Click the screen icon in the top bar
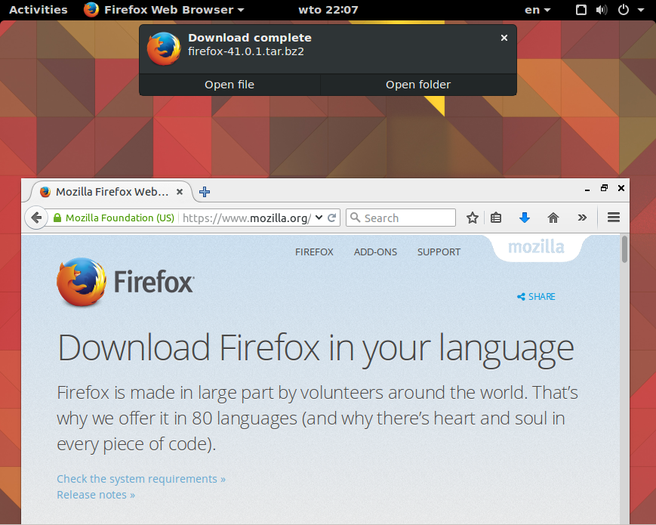The height and width of the screenshot is (525, 656). coord(581,10)
